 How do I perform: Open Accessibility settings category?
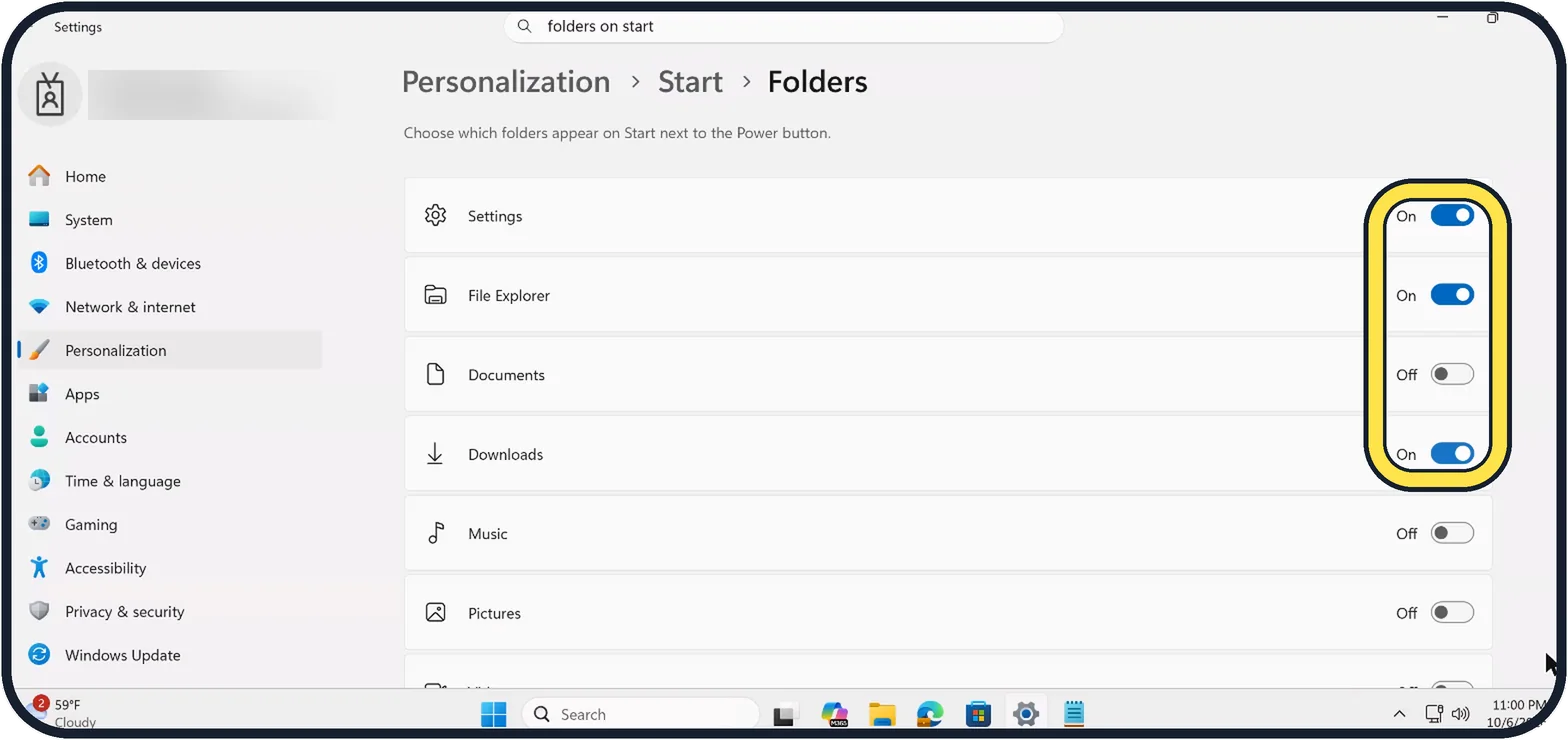[170, 568]
